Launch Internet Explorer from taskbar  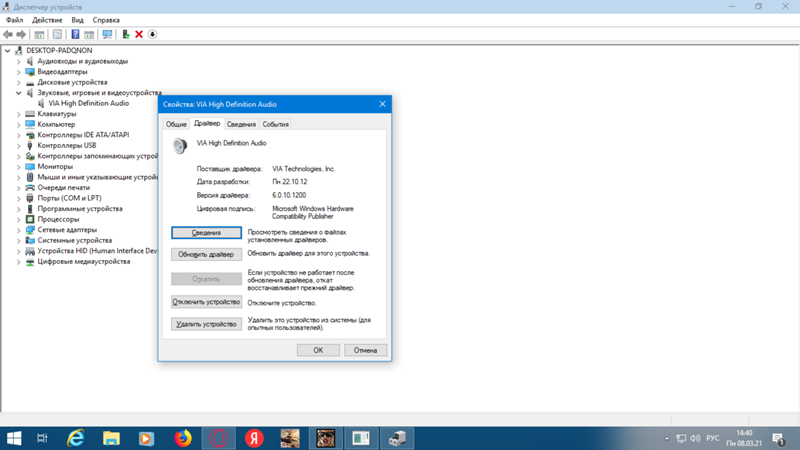pyautogui.click(x=76, y=438)
